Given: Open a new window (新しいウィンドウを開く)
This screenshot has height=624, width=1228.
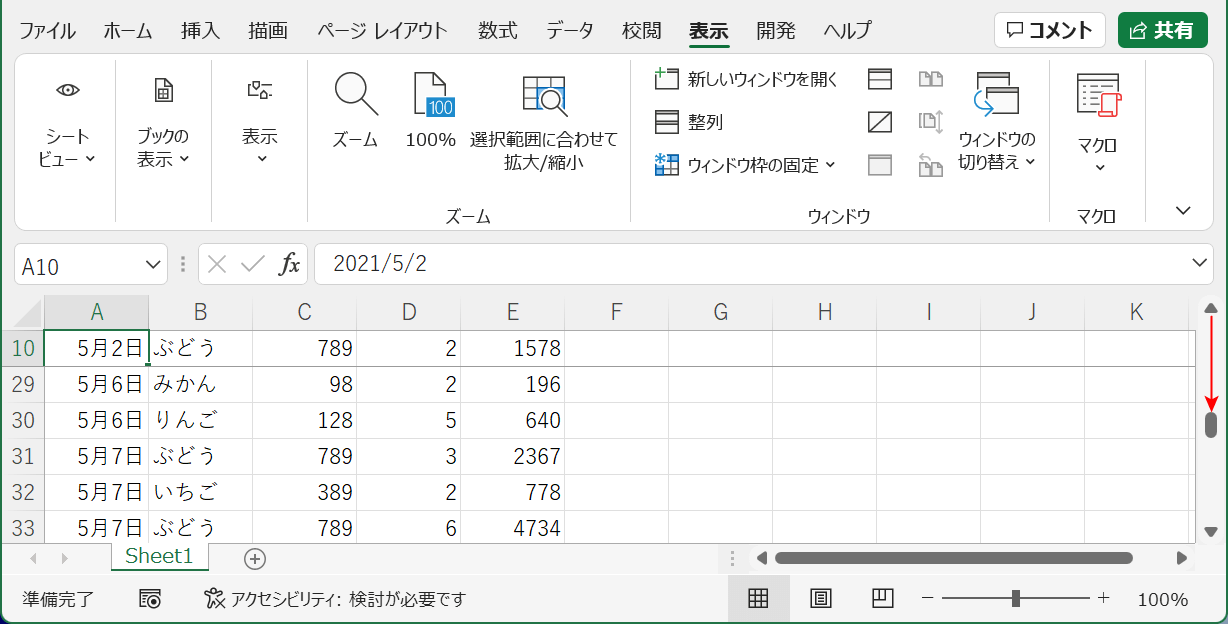Looking at the screenshot, I should pyautogui.click(x=746, y=79).
